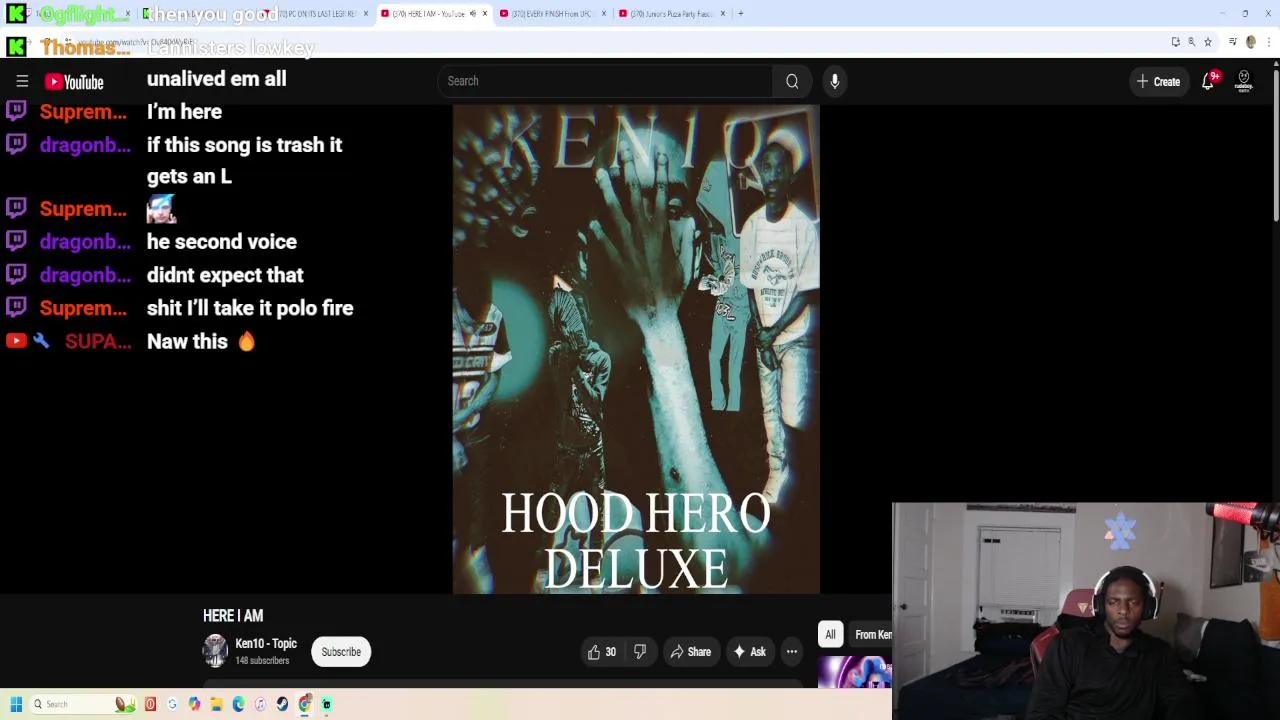Bookmark this page with the star
The image size is (1280, 720).
tap(1208, 42)
